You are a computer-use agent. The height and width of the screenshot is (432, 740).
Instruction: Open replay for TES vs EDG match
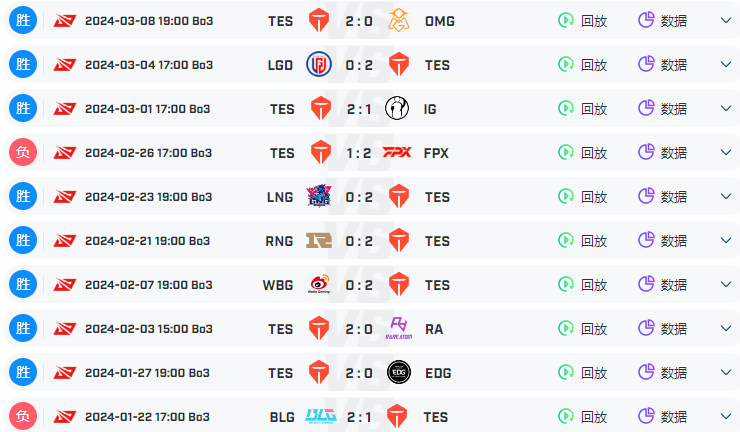point(582,372)
